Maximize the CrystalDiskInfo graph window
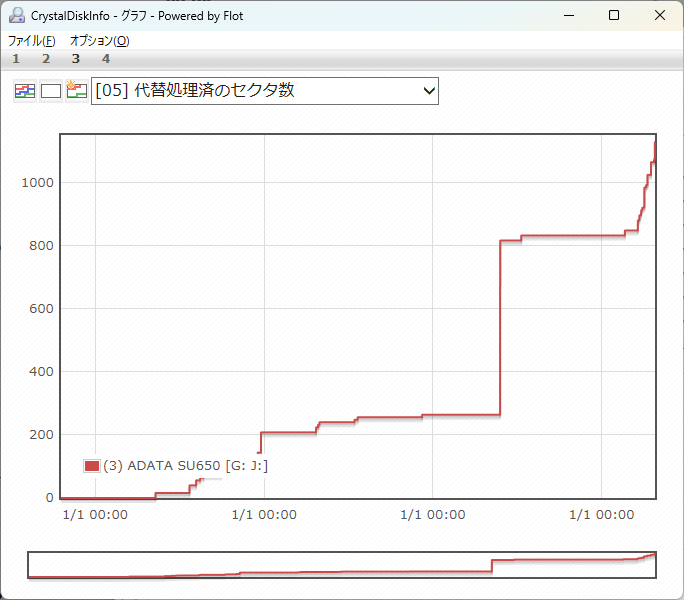 click(x=614, y=16)
